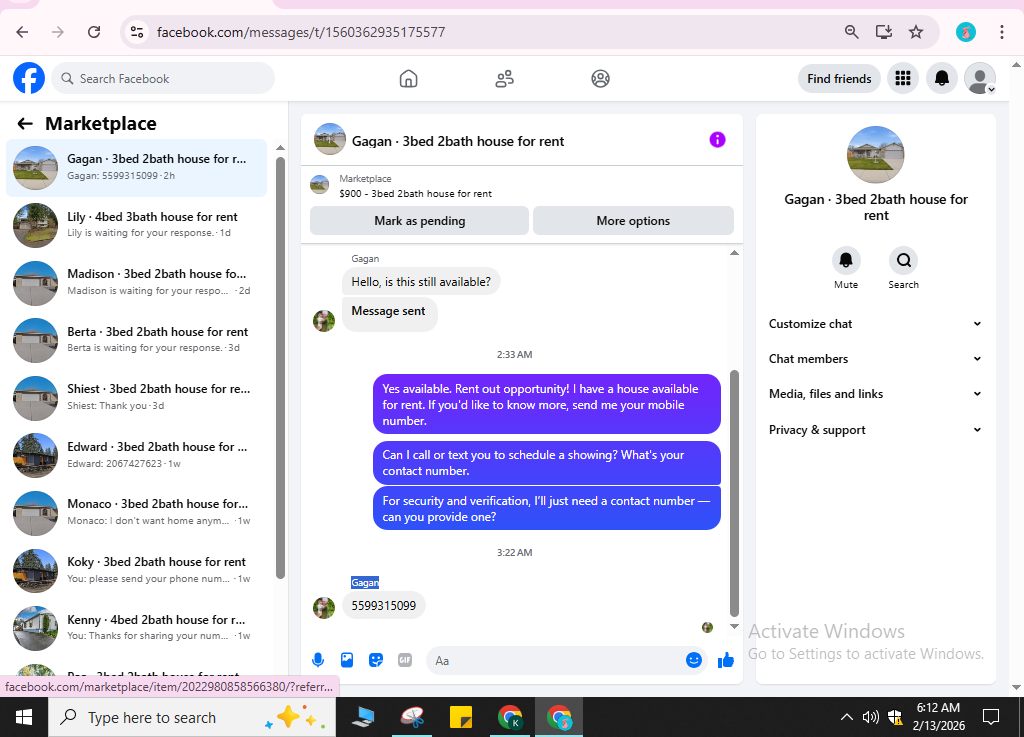Screen dimensions: 1024x737
Task: Open the emoji picker in message box
Action: point(694,660)
